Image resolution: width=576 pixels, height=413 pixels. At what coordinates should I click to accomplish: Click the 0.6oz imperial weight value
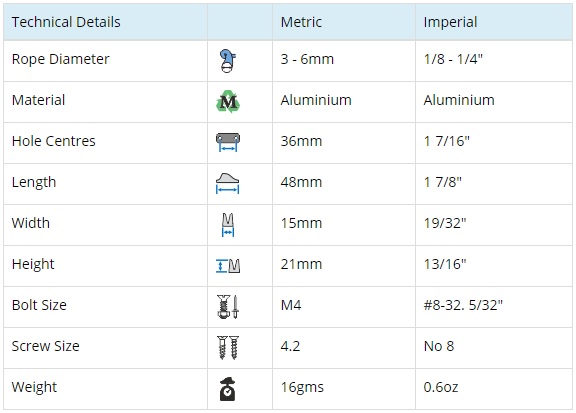pyautogui.click(x=441, y=387)
